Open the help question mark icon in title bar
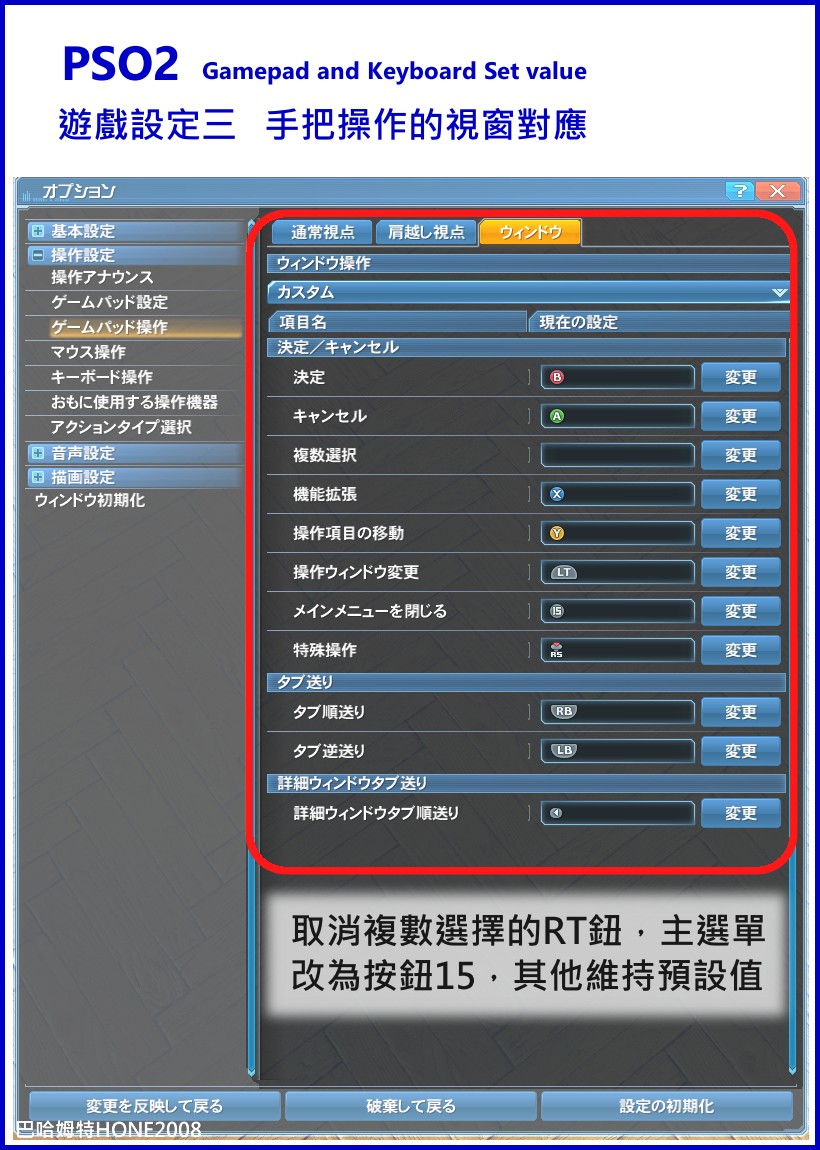Image resolution: width=820 pixels, height=1150 pixels. click(x=739, y=192)
